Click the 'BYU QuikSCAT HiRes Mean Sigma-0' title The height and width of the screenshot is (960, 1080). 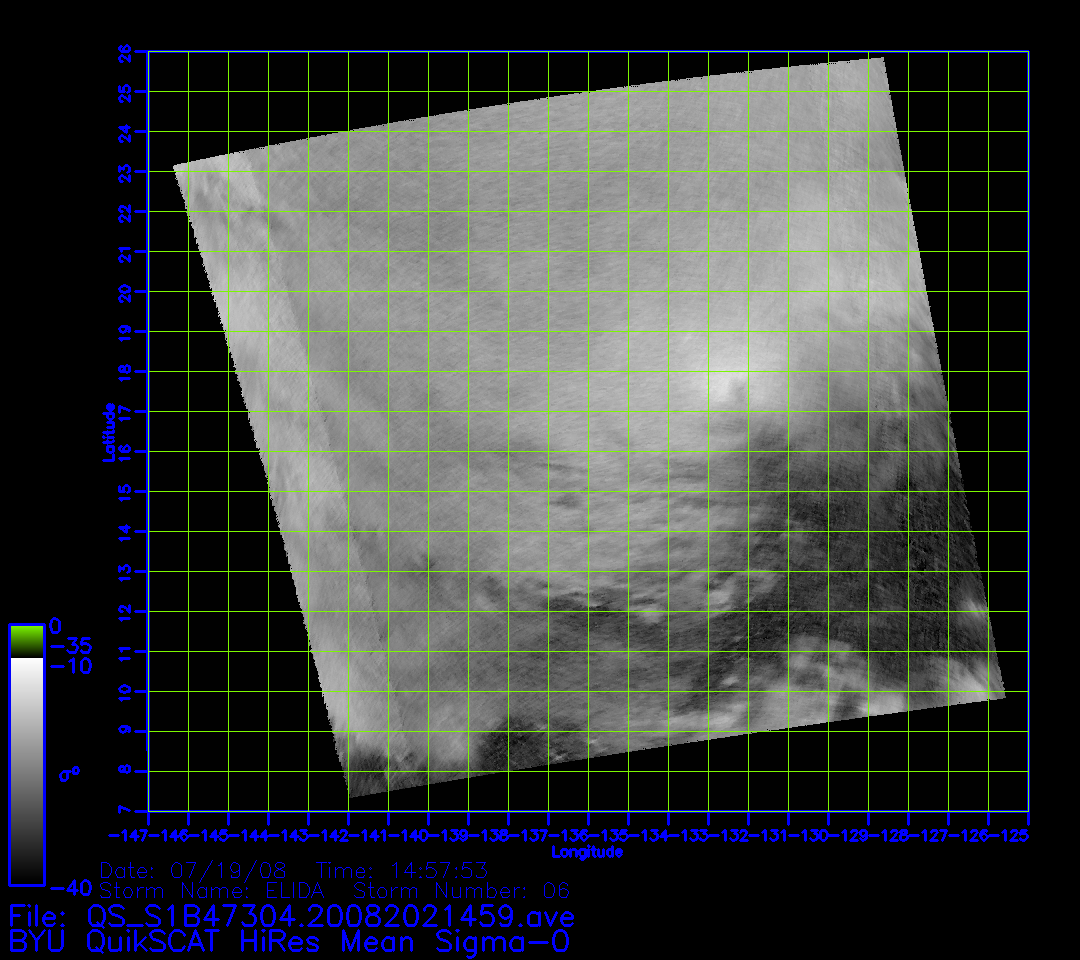click(289, 941)
